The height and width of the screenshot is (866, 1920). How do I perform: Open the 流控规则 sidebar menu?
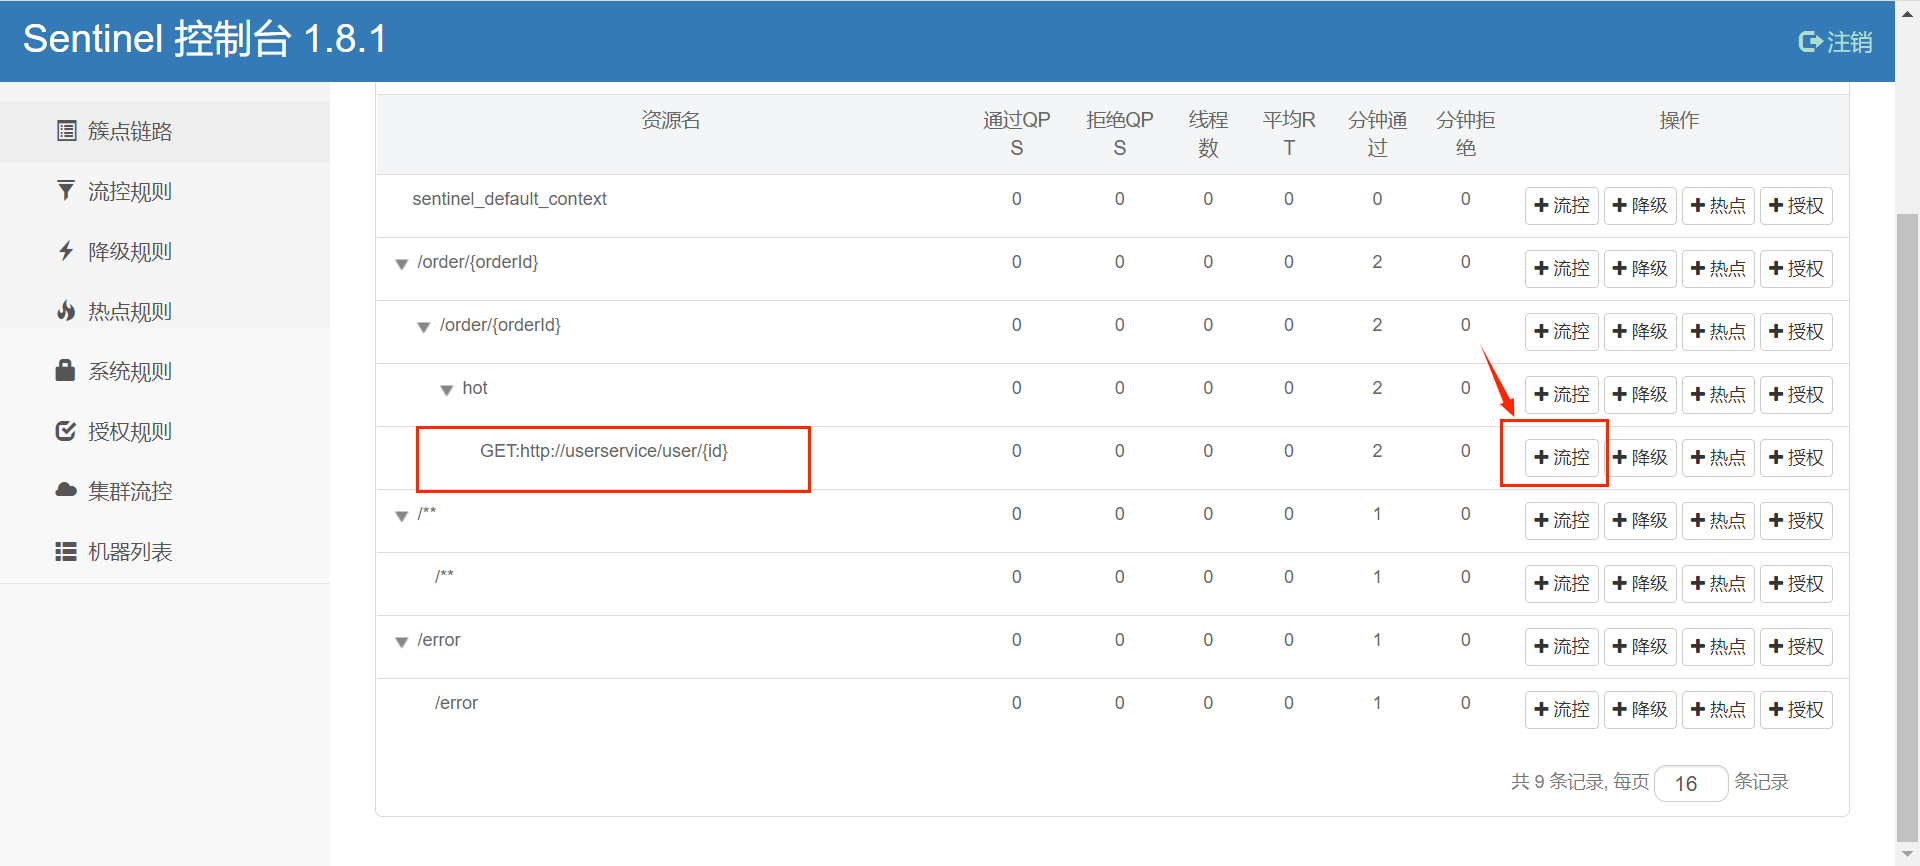click(165, 191)
